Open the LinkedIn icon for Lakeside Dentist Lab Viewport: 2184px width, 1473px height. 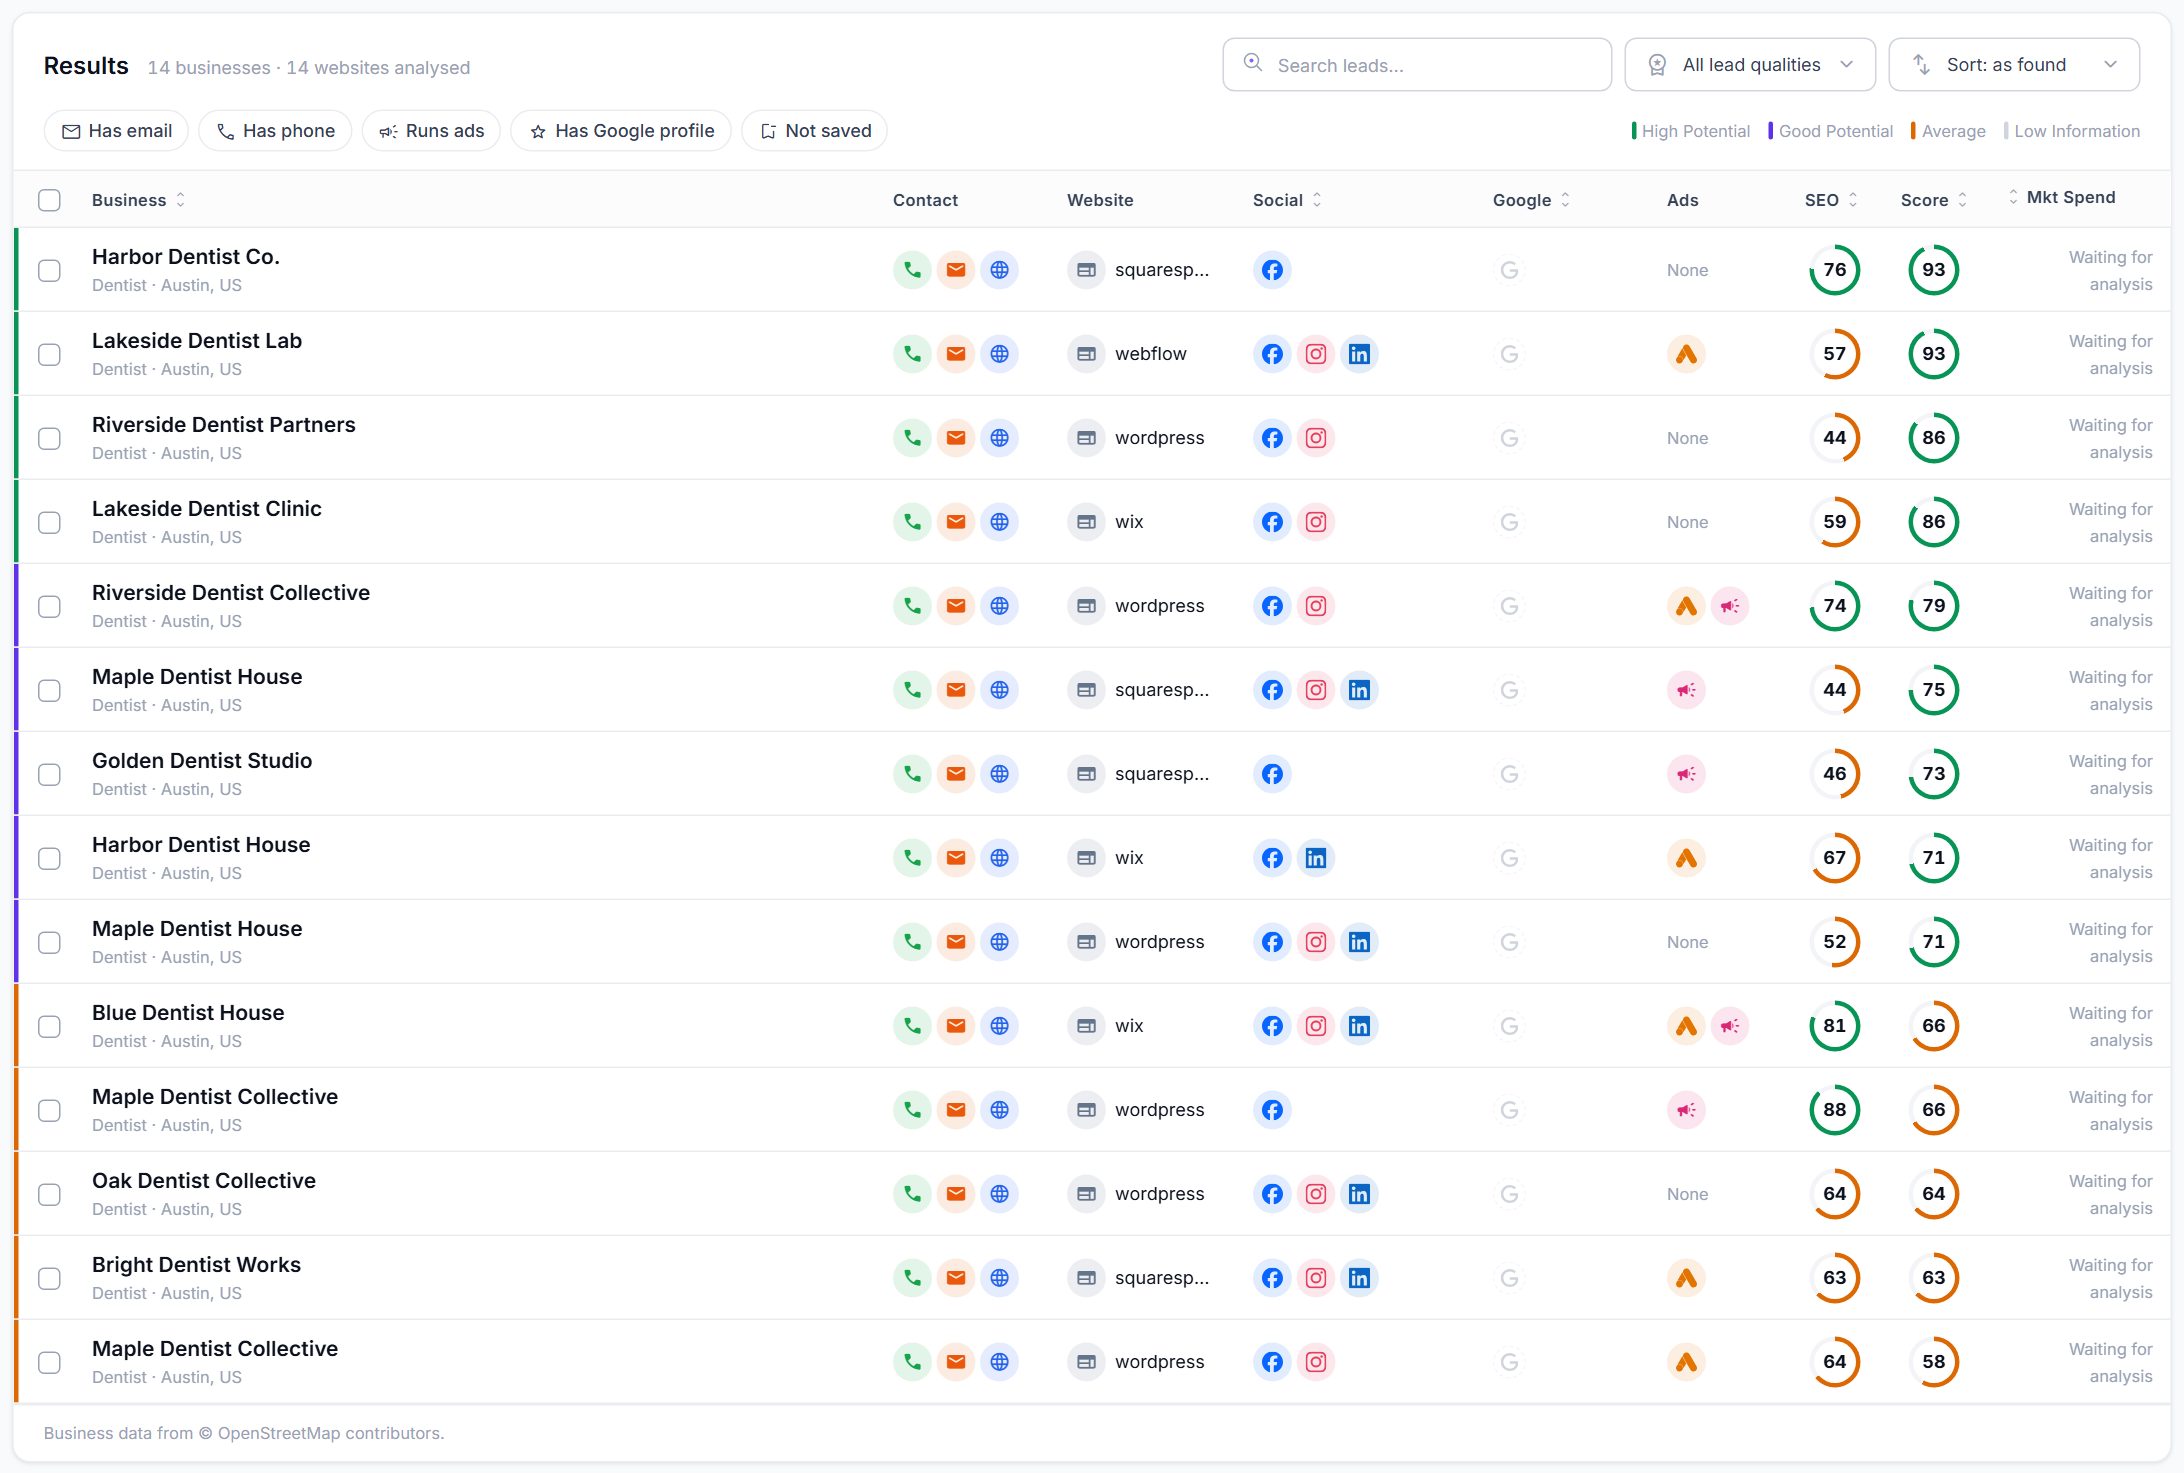(x=1359, y=354)
